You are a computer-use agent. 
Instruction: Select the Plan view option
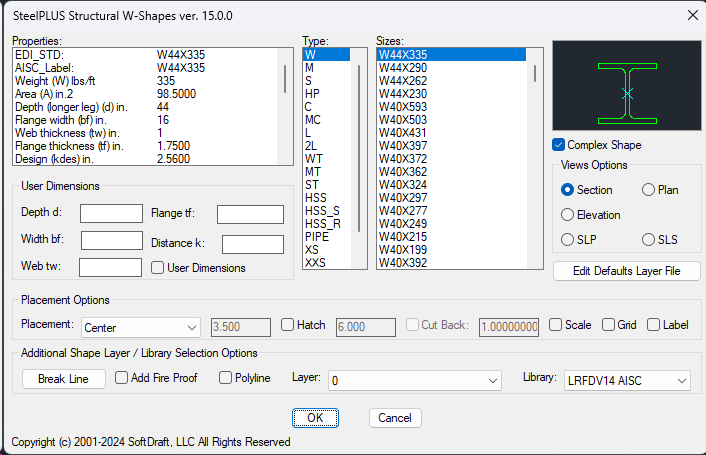(648, 190)
